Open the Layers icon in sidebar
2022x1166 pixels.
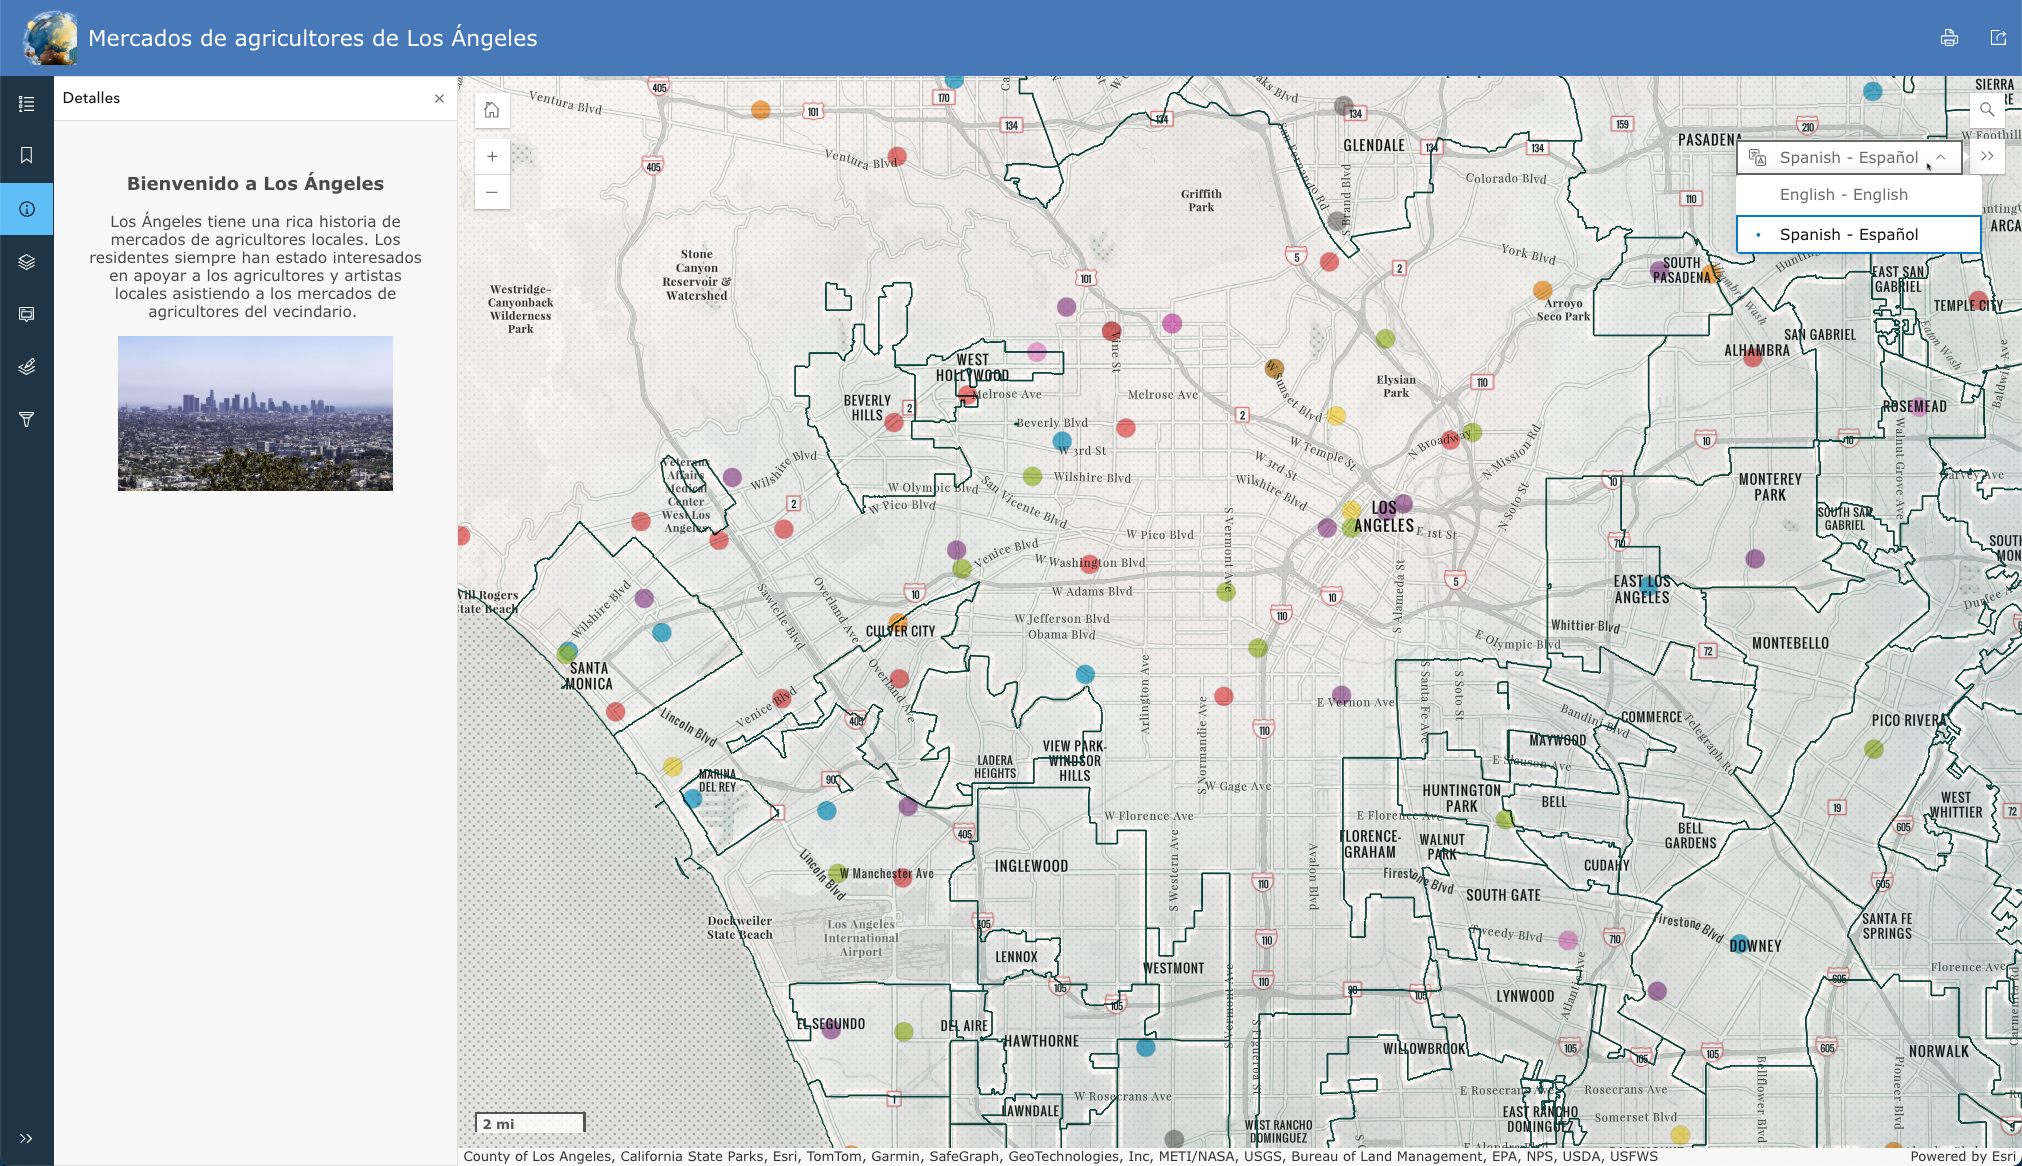(27, 262)
